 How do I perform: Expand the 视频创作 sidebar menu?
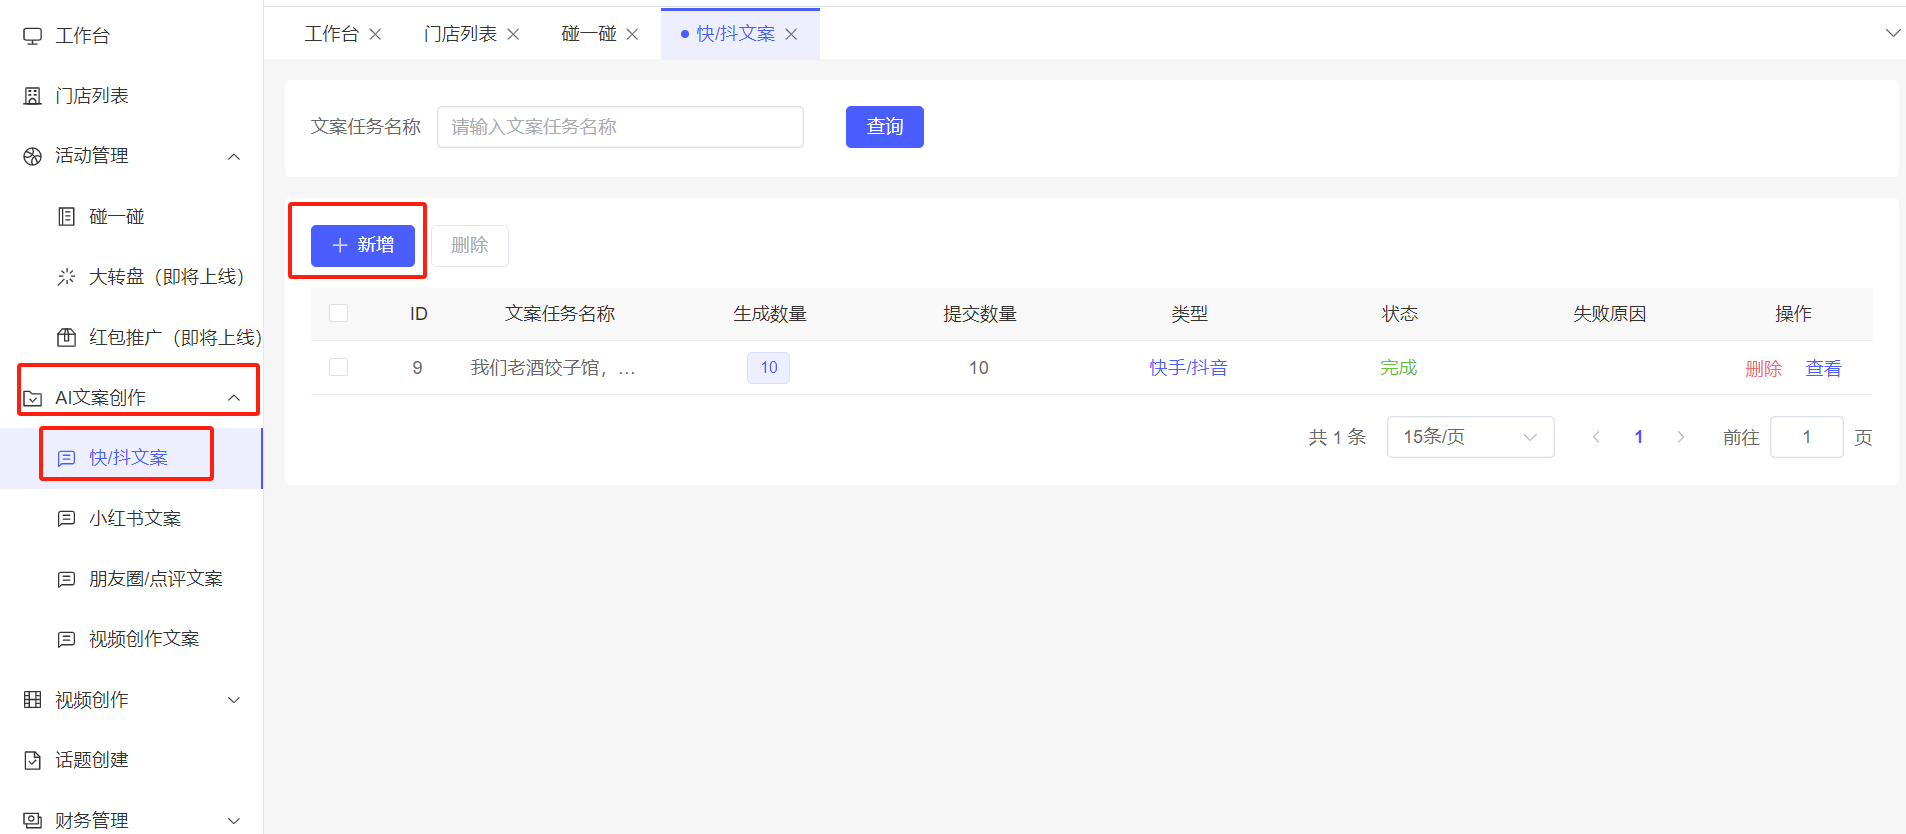pyautogui.click(x=233, y=700)
